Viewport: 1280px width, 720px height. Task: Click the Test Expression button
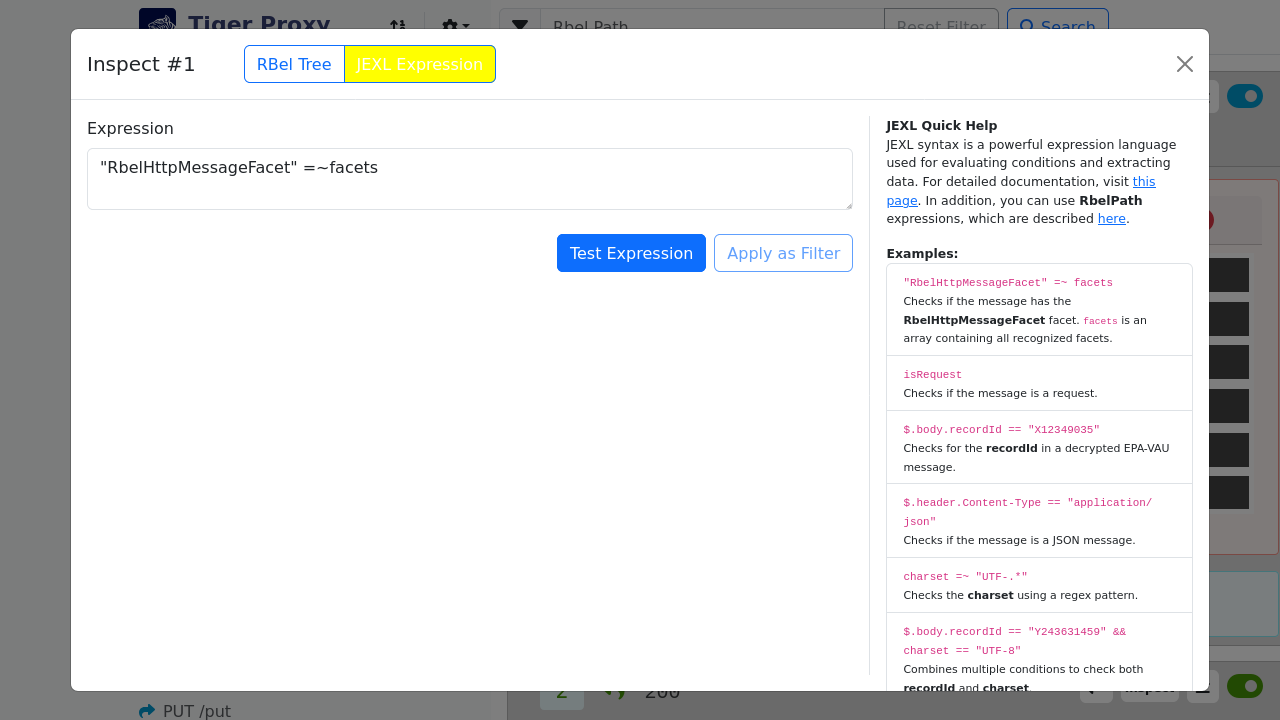tap(631, 253)
